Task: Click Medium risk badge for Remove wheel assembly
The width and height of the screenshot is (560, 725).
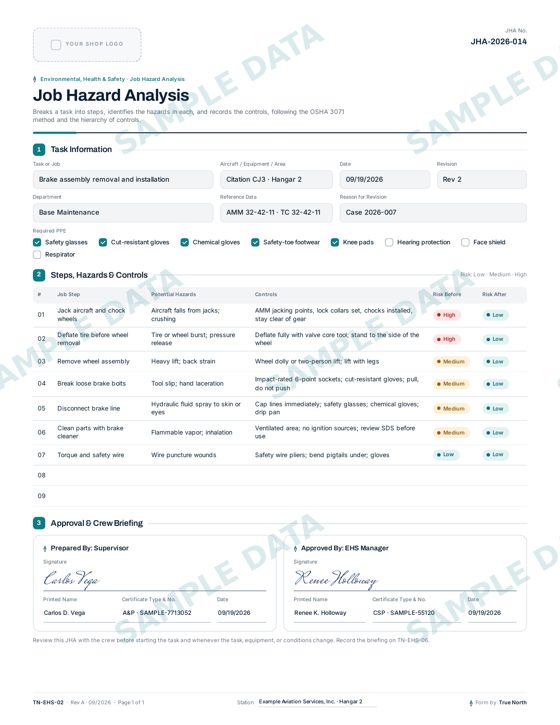Action: pyautogui.click(x=451, y=362)
